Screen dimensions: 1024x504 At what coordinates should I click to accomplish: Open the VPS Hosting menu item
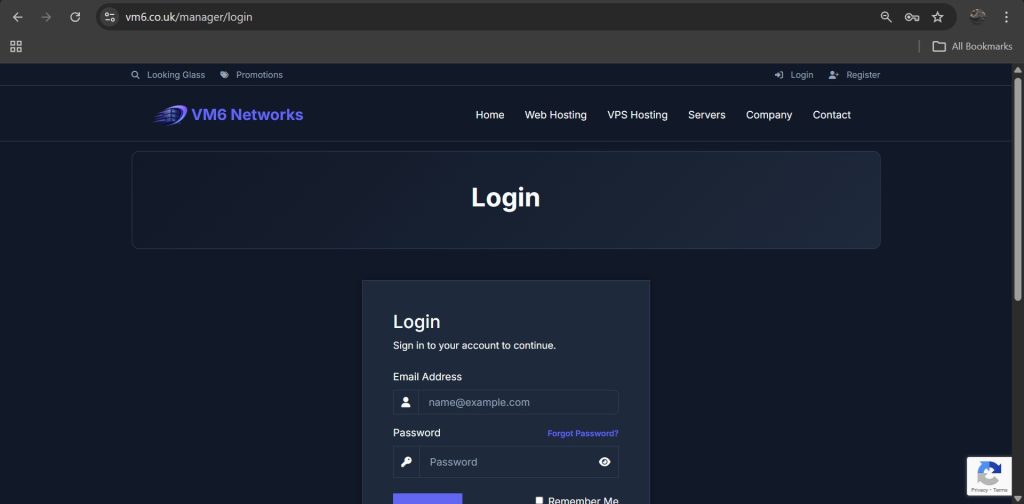(637, 115)
